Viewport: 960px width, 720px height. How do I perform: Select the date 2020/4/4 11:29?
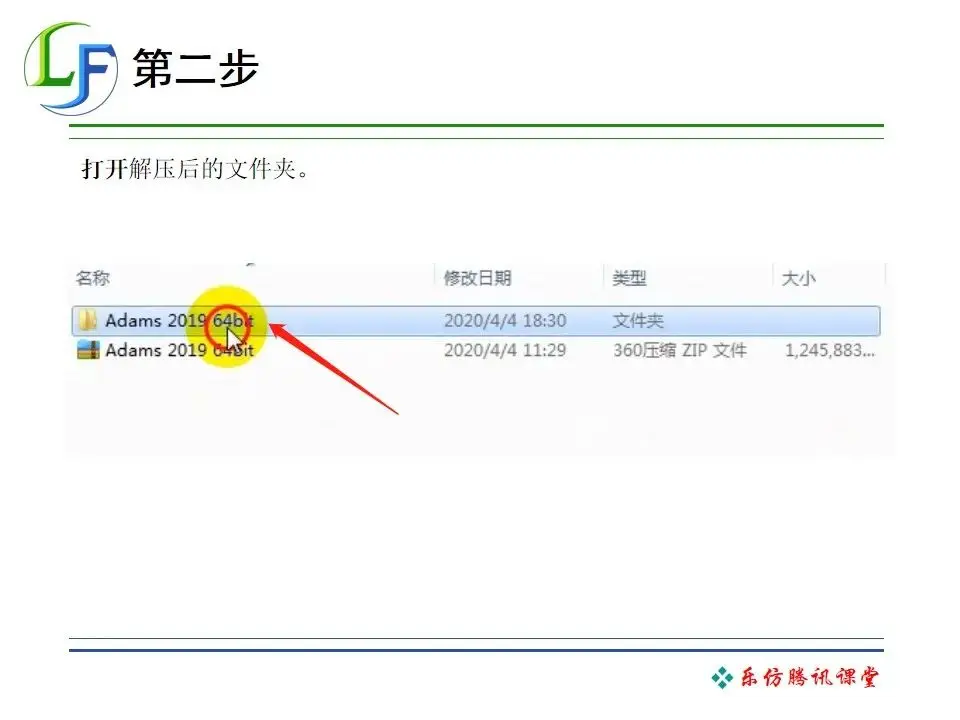tap(505, 350)
